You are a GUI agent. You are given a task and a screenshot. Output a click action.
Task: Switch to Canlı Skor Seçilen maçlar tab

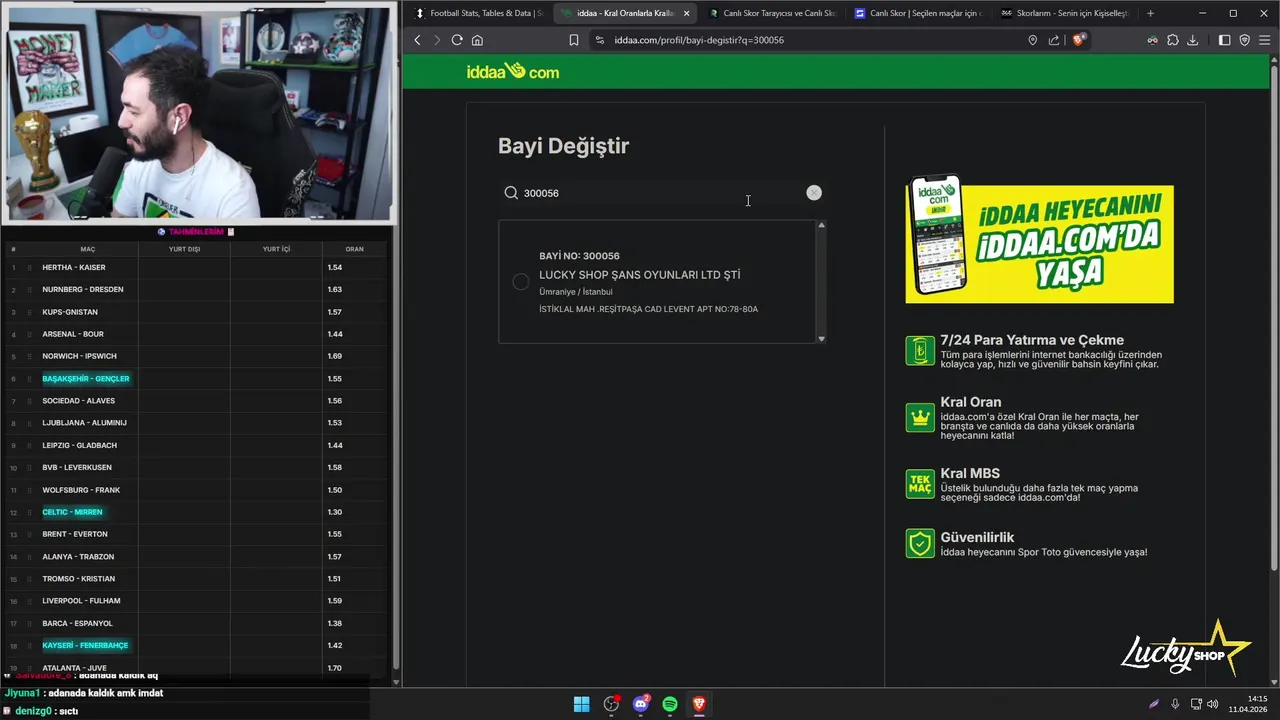coord(917,13)
